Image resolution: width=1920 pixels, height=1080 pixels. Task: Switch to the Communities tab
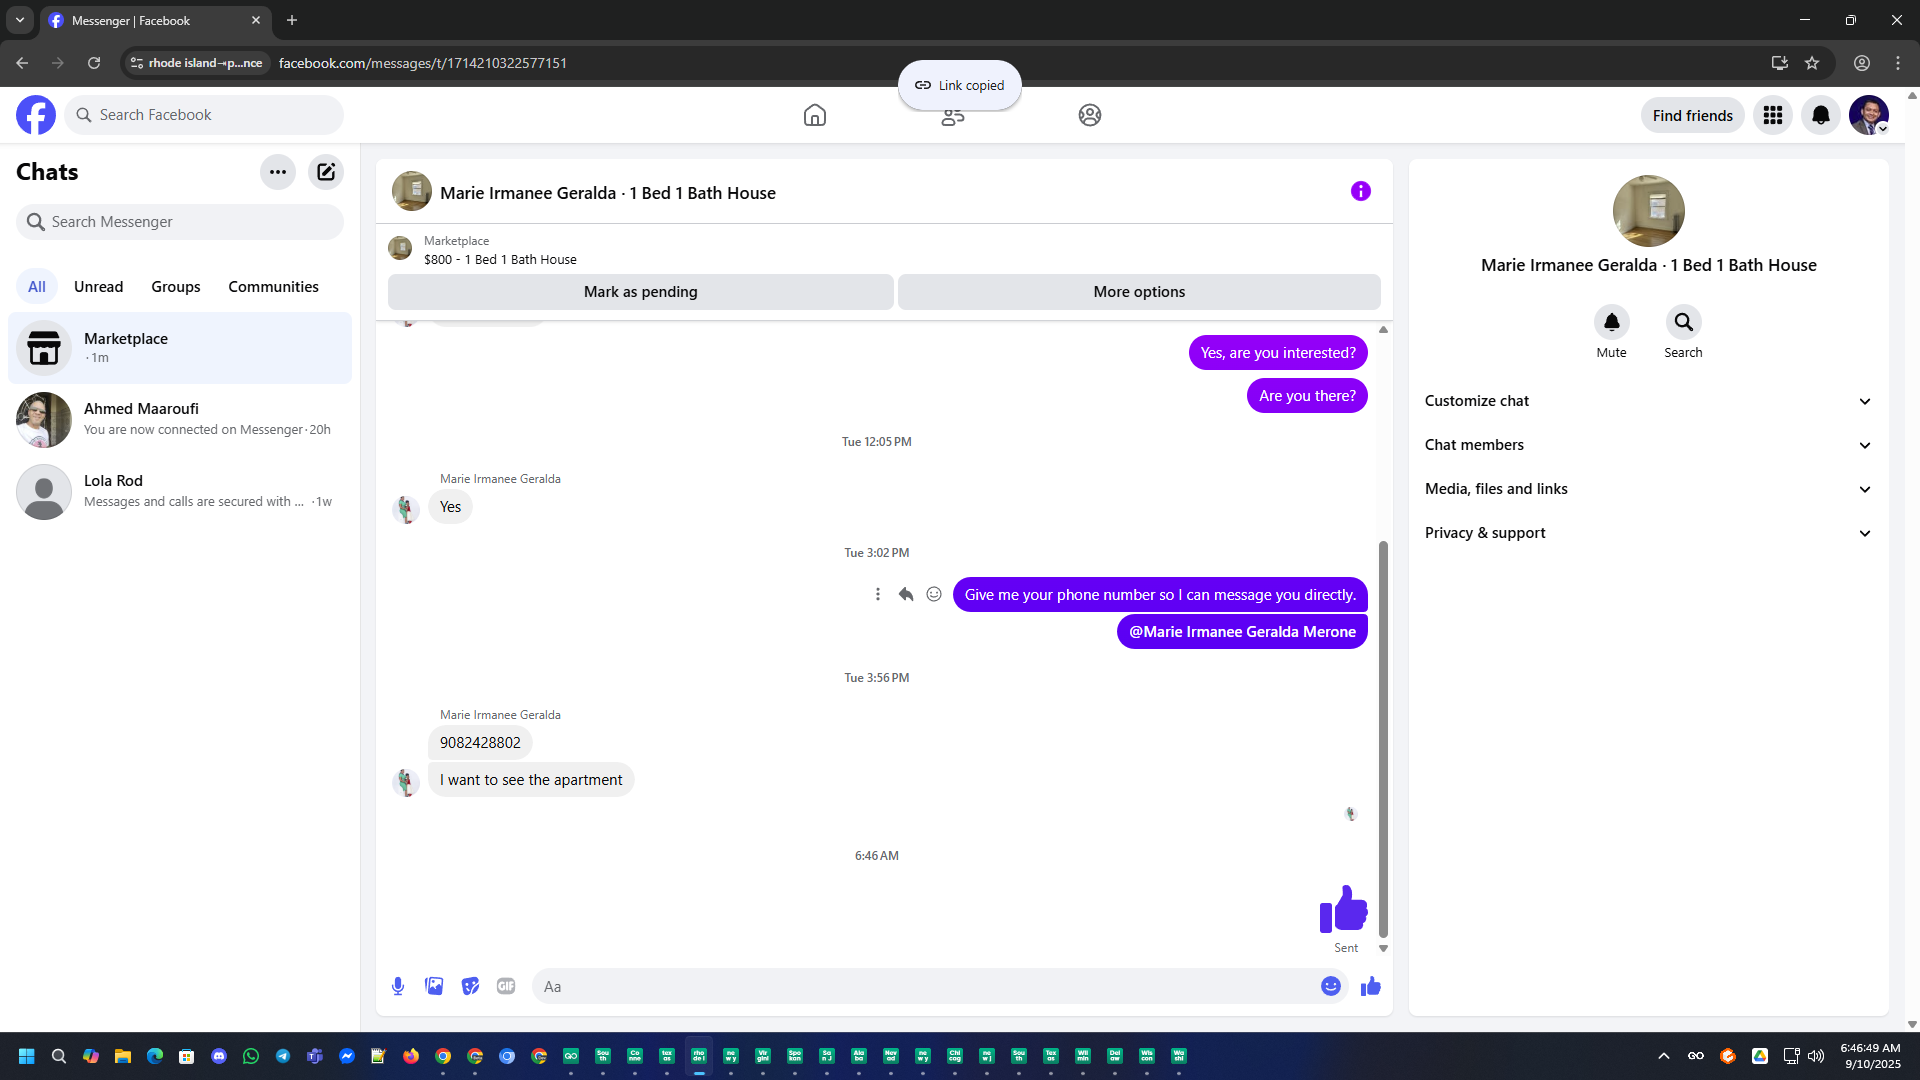tap(273, 287)
